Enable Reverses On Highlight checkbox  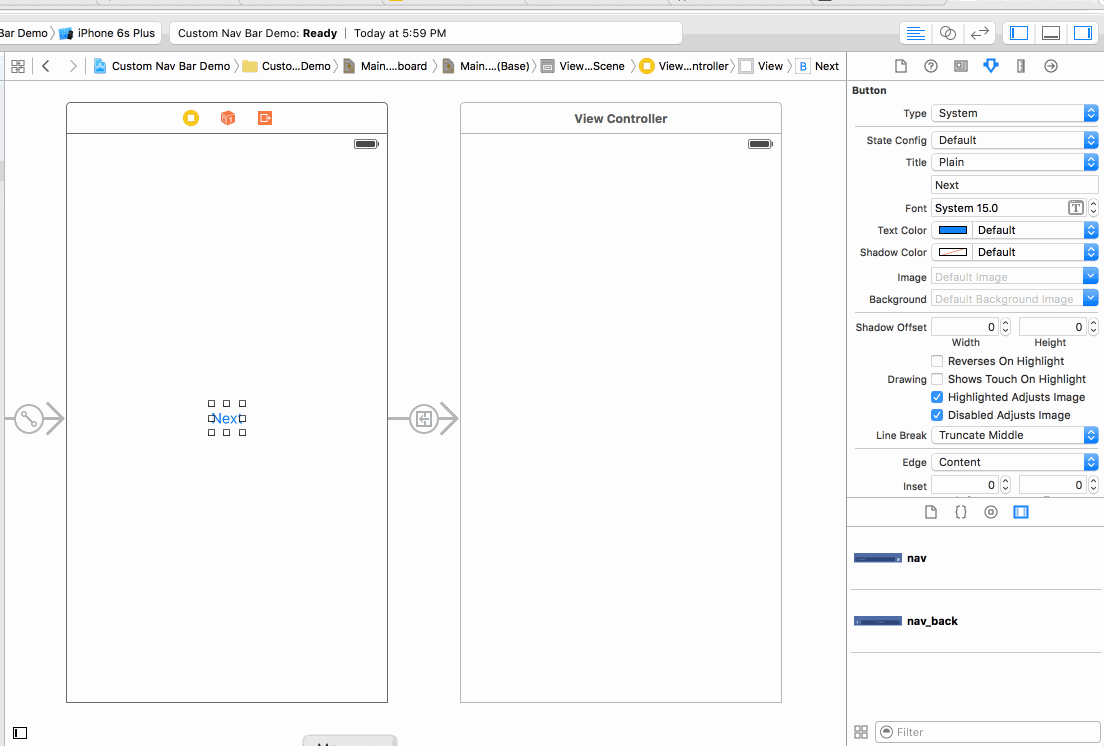pos(937,361)
